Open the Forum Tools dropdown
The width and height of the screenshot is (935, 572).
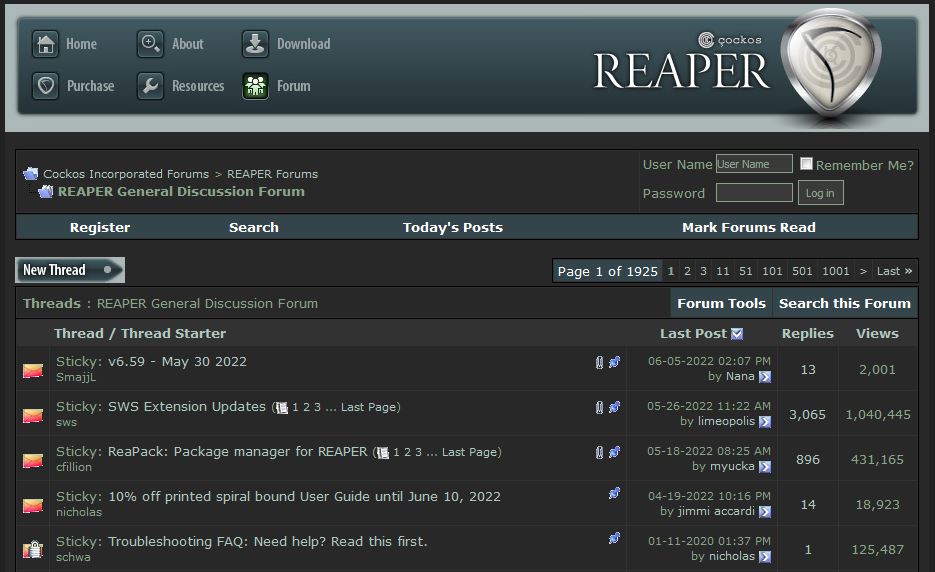(x=721, y=303)
